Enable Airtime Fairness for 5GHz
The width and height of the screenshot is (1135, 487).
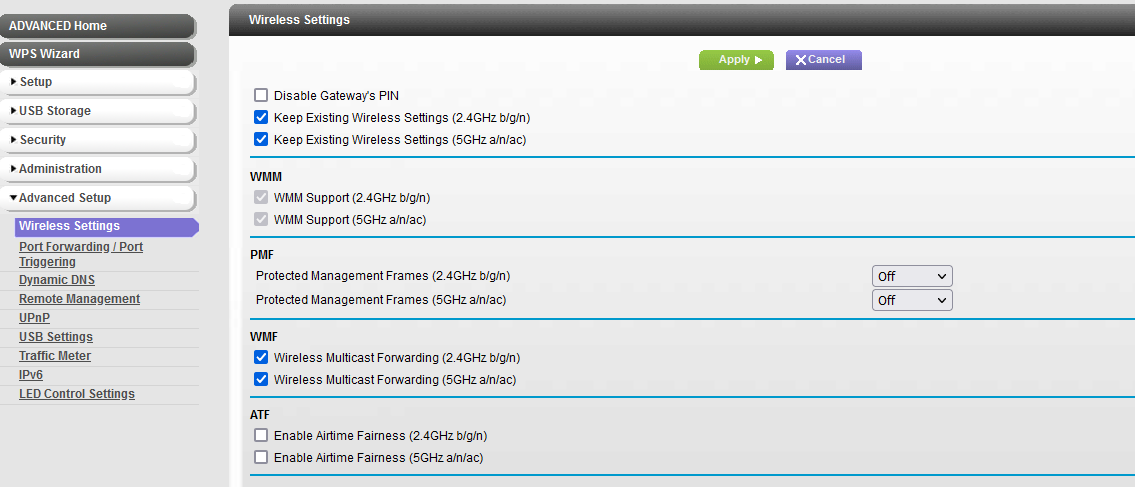(261, 457)
